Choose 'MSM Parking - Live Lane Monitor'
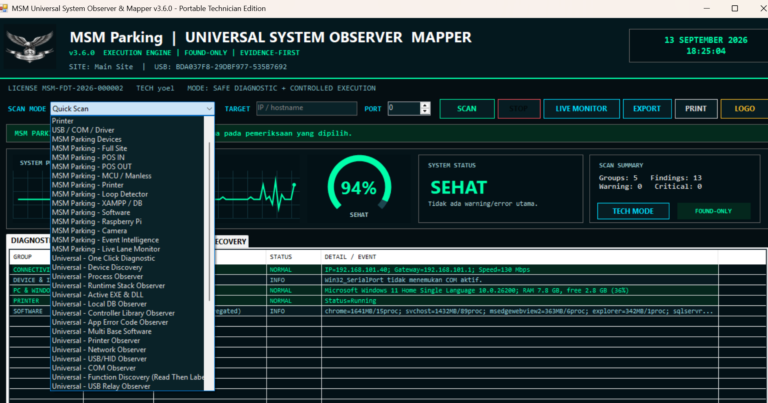The width and height of the screenshot is (768, 403). coord(106,249)
